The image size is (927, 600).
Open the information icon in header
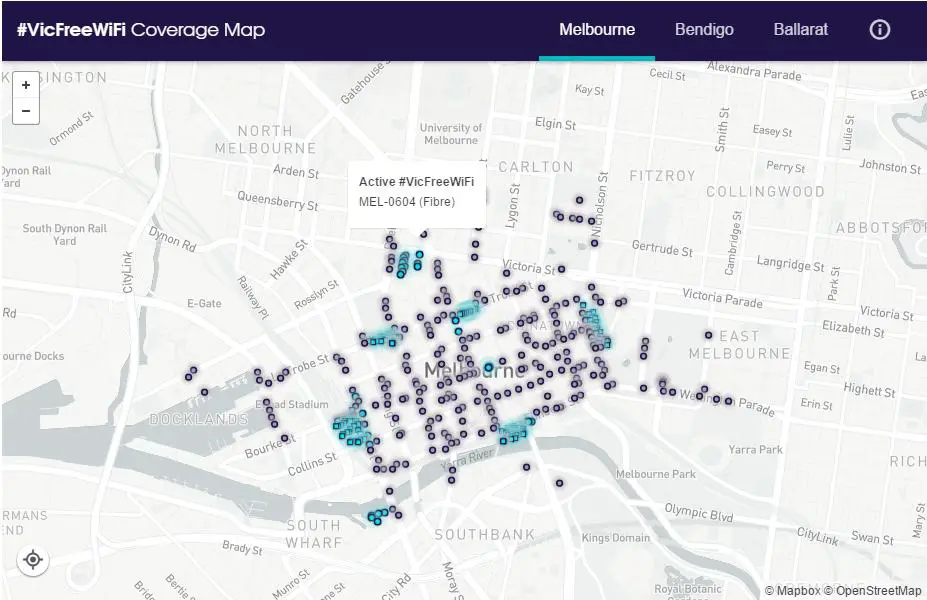coord(879,30)
